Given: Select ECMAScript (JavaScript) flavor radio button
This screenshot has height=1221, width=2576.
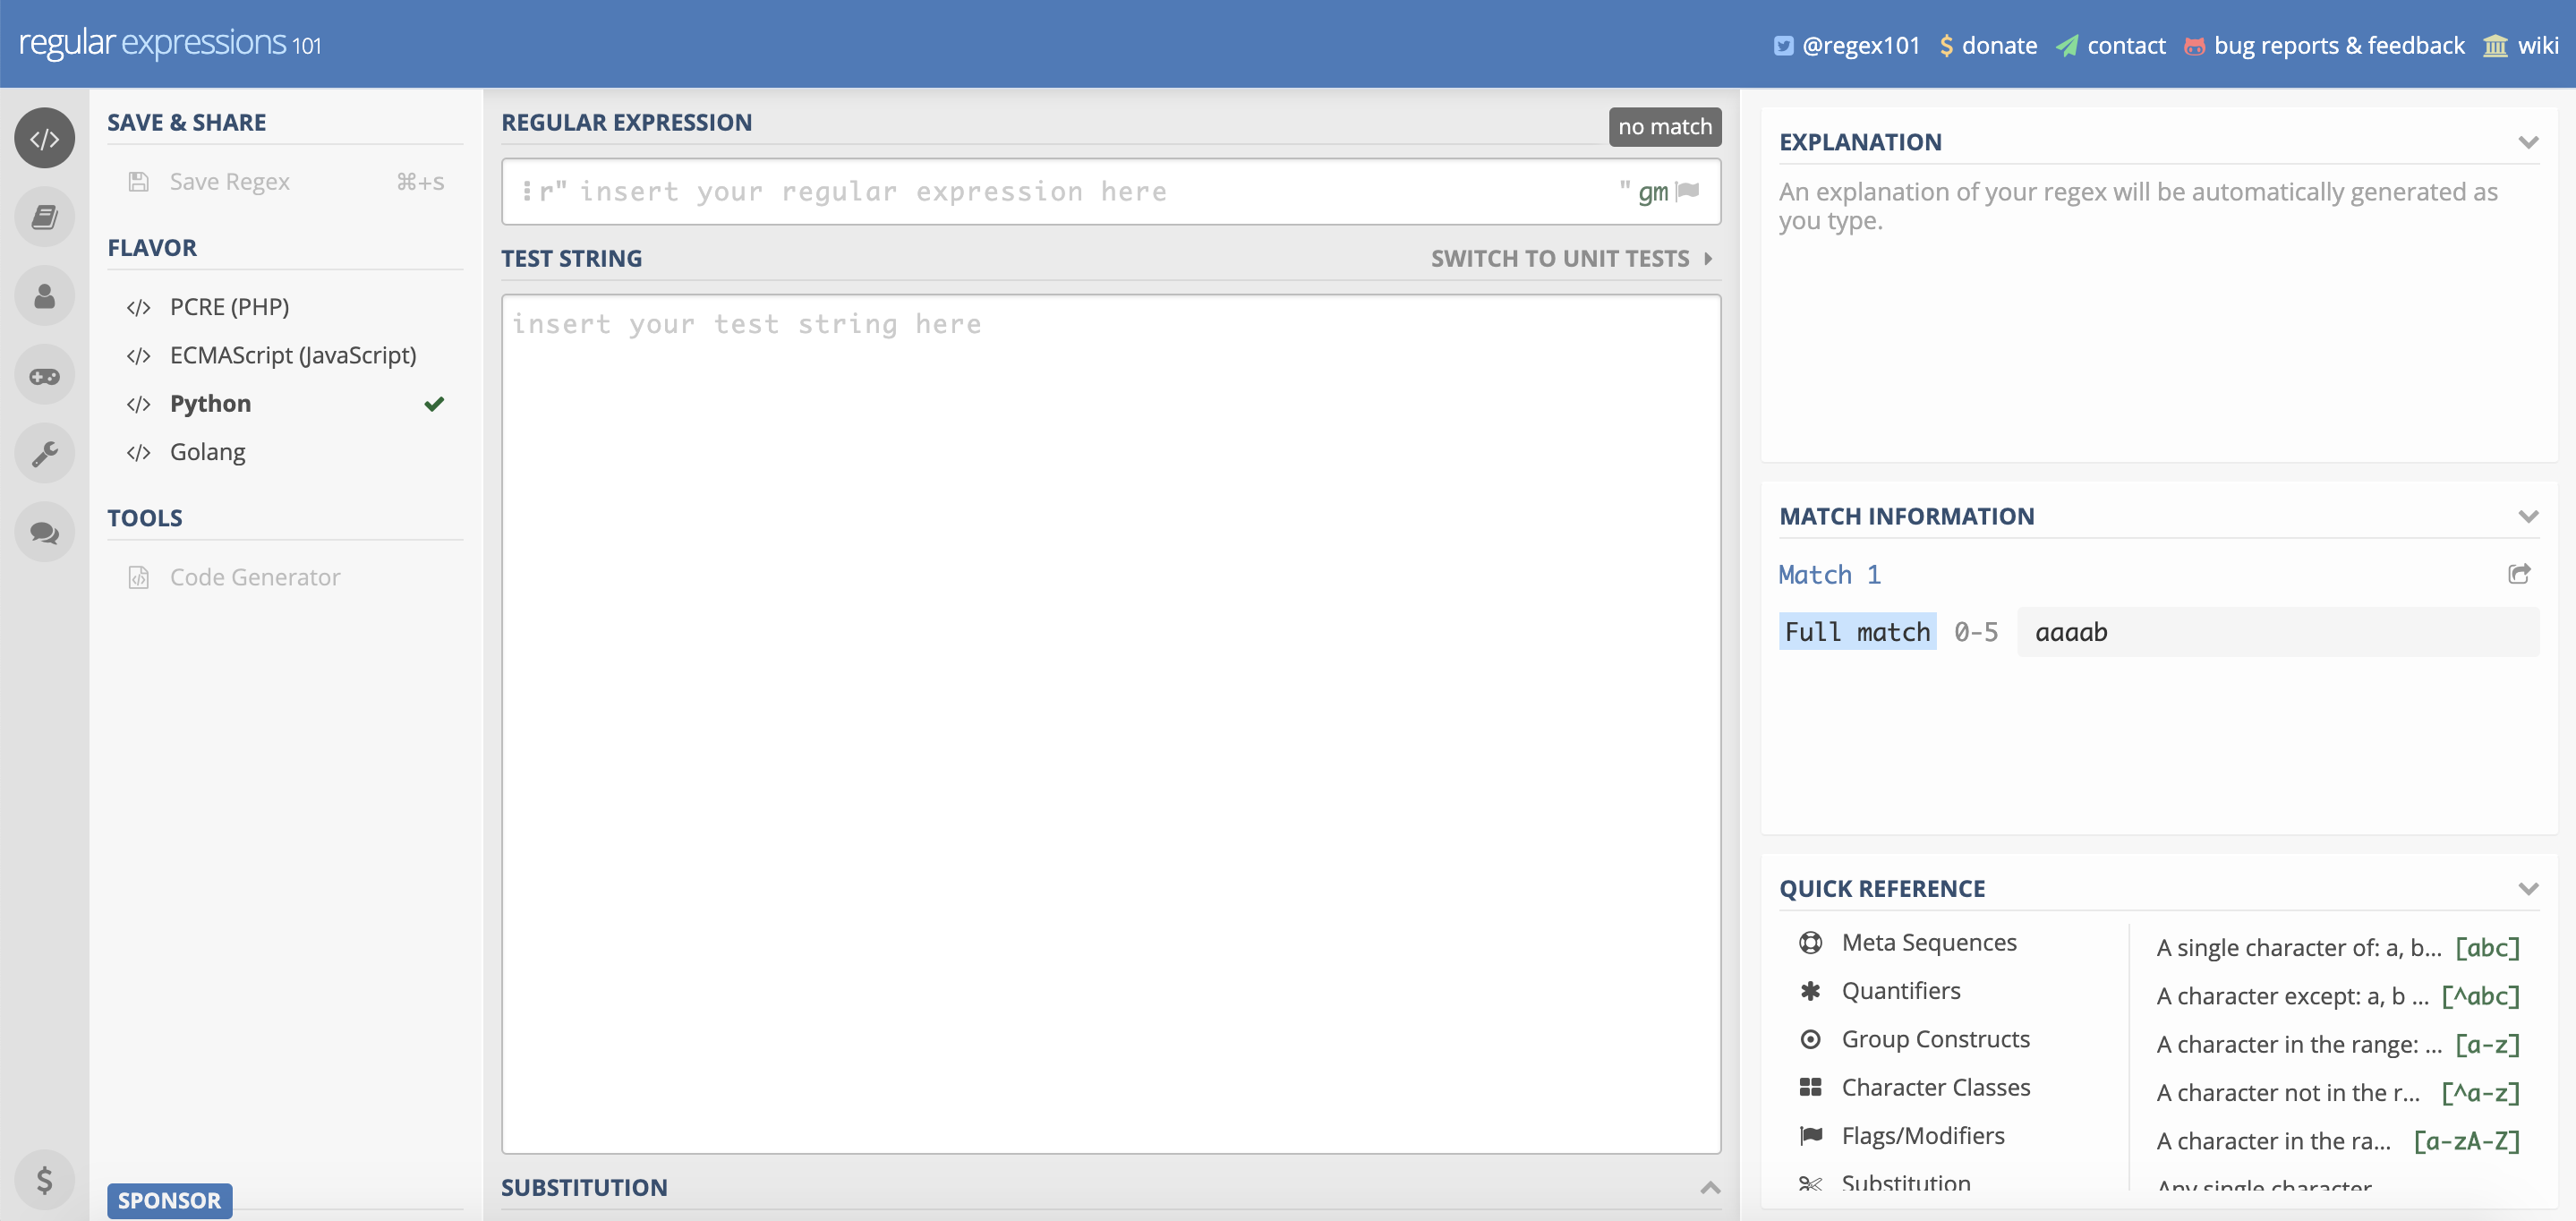Looking at the screenshot, I should pos(293,354).
